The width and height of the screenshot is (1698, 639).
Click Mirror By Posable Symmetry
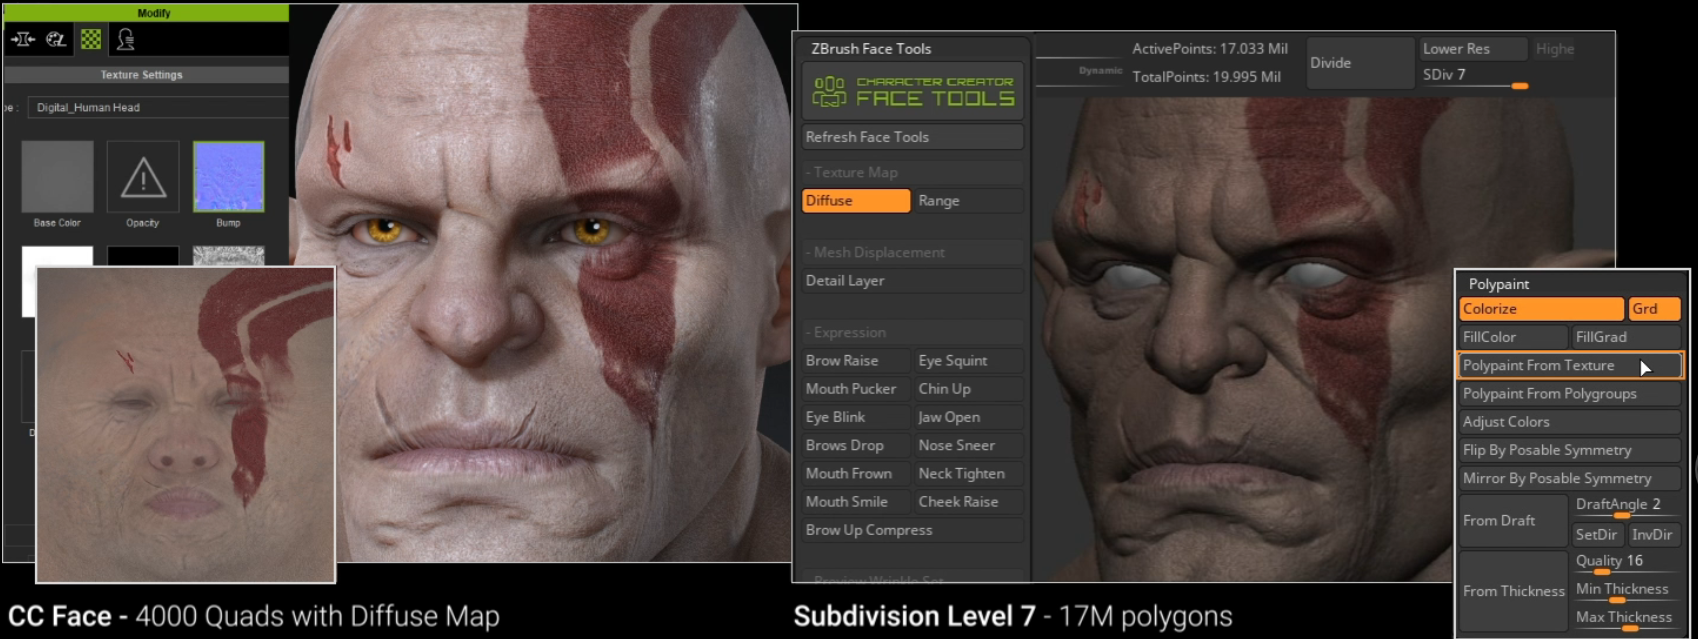pyautogui.click(x=1570, y=478)
